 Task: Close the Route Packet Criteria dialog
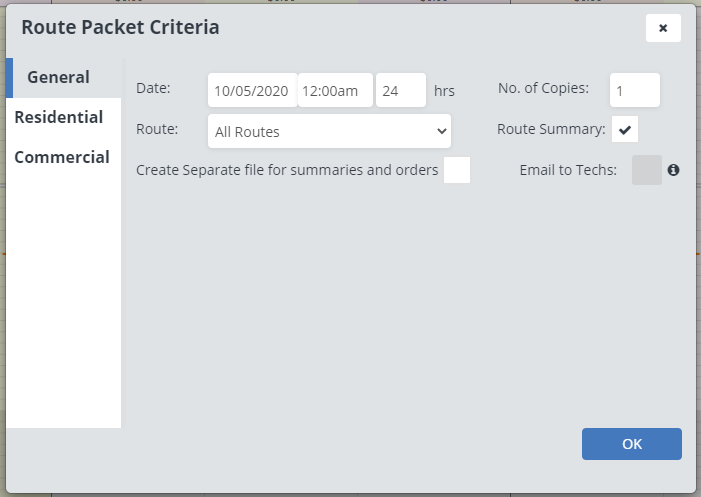click(663, 28)
